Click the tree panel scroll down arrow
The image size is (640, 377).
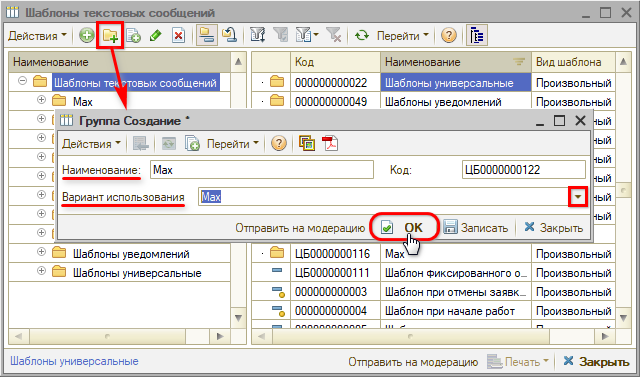[x=239, y=318]
